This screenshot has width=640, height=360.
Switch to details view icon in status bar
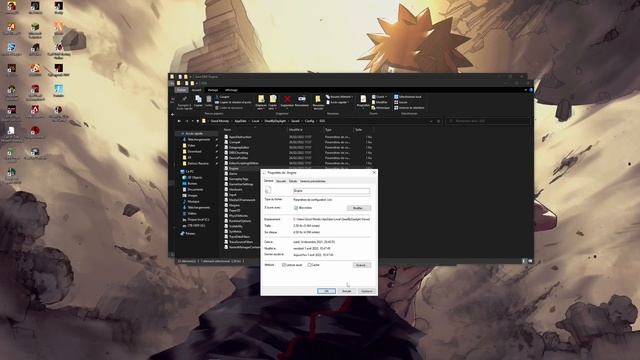[524, 261]
